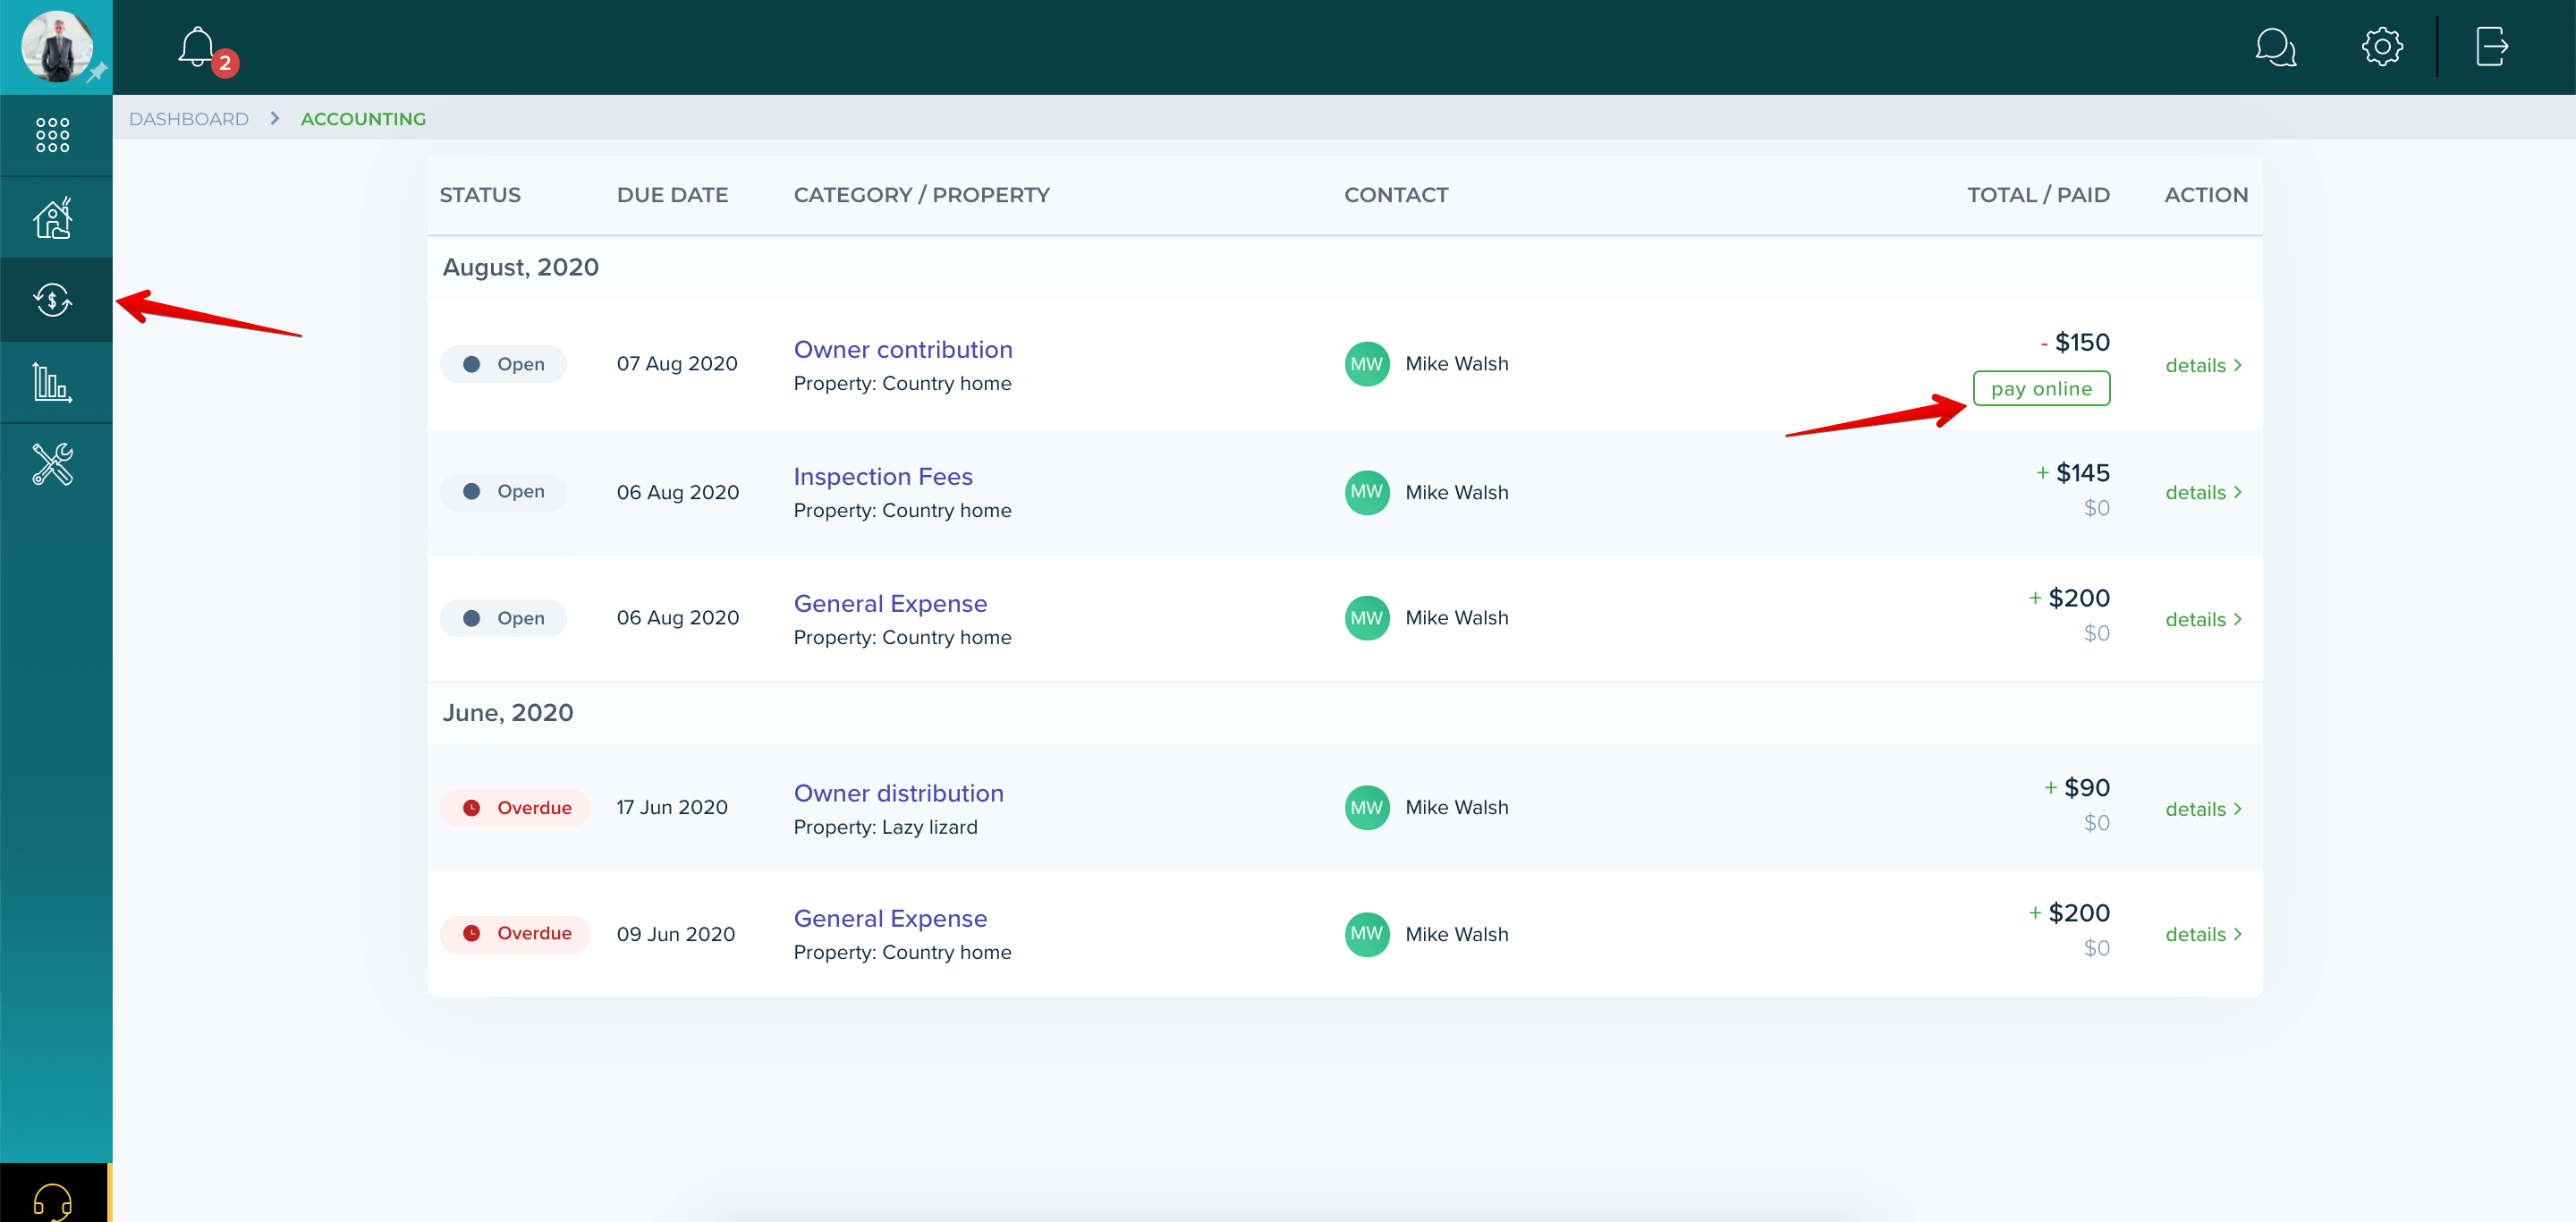This screenshot has height=1222, width=2576.
Task: Open the Inspection Fees link
Action: tap(883, 476)
